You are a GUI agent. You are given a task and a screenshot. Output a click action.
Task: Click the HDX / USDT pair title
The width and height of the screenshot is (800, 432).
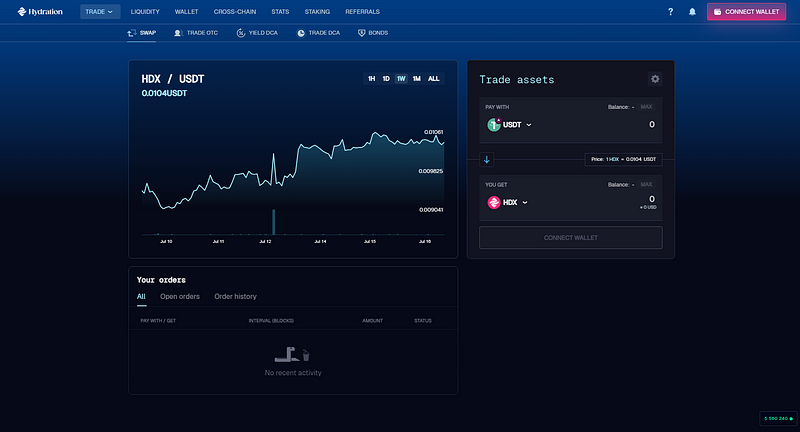[x=172, y=79]
